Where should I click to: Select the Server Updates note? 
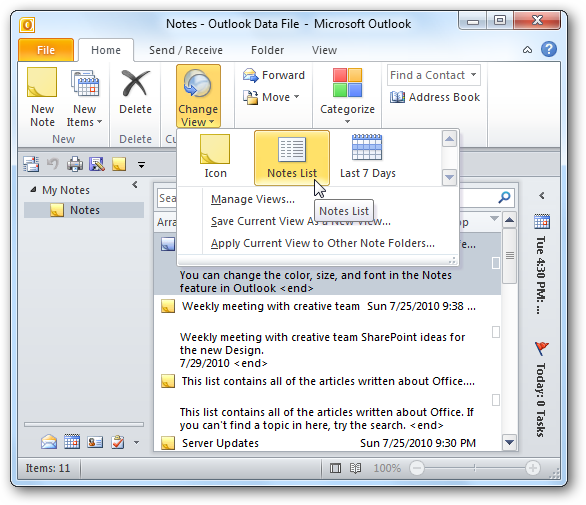point(327,443)
